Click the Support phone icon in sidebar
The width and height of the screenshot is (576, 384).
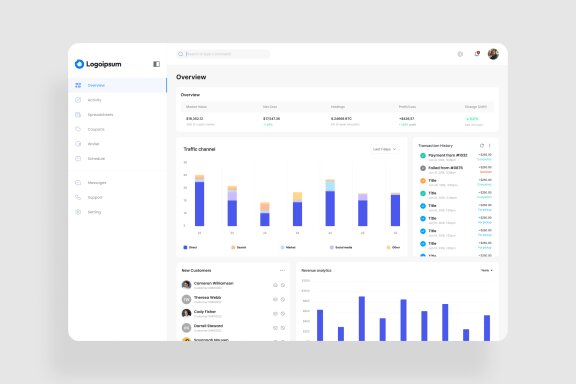click(78, 197)
